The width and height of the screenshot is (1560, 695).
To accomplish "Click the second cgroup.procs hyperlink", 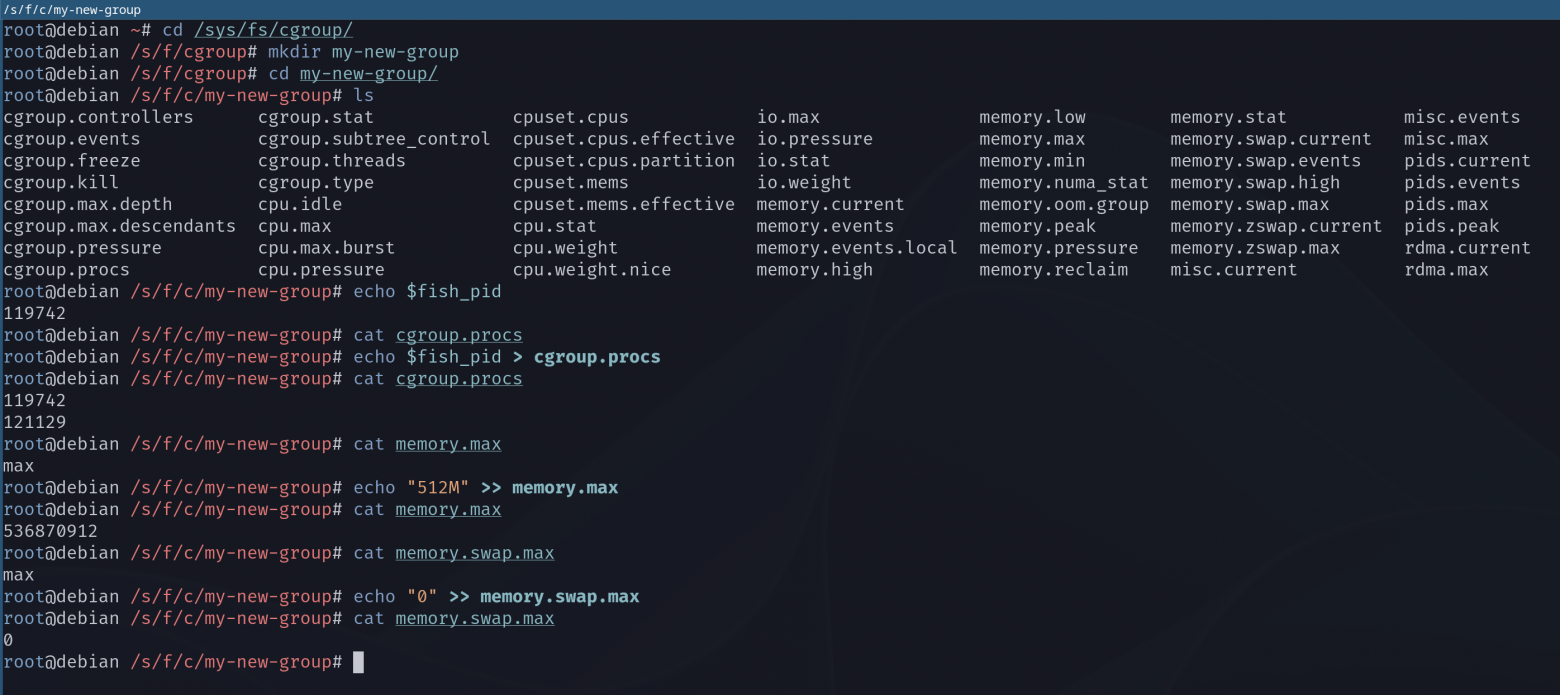I will 459,378.
